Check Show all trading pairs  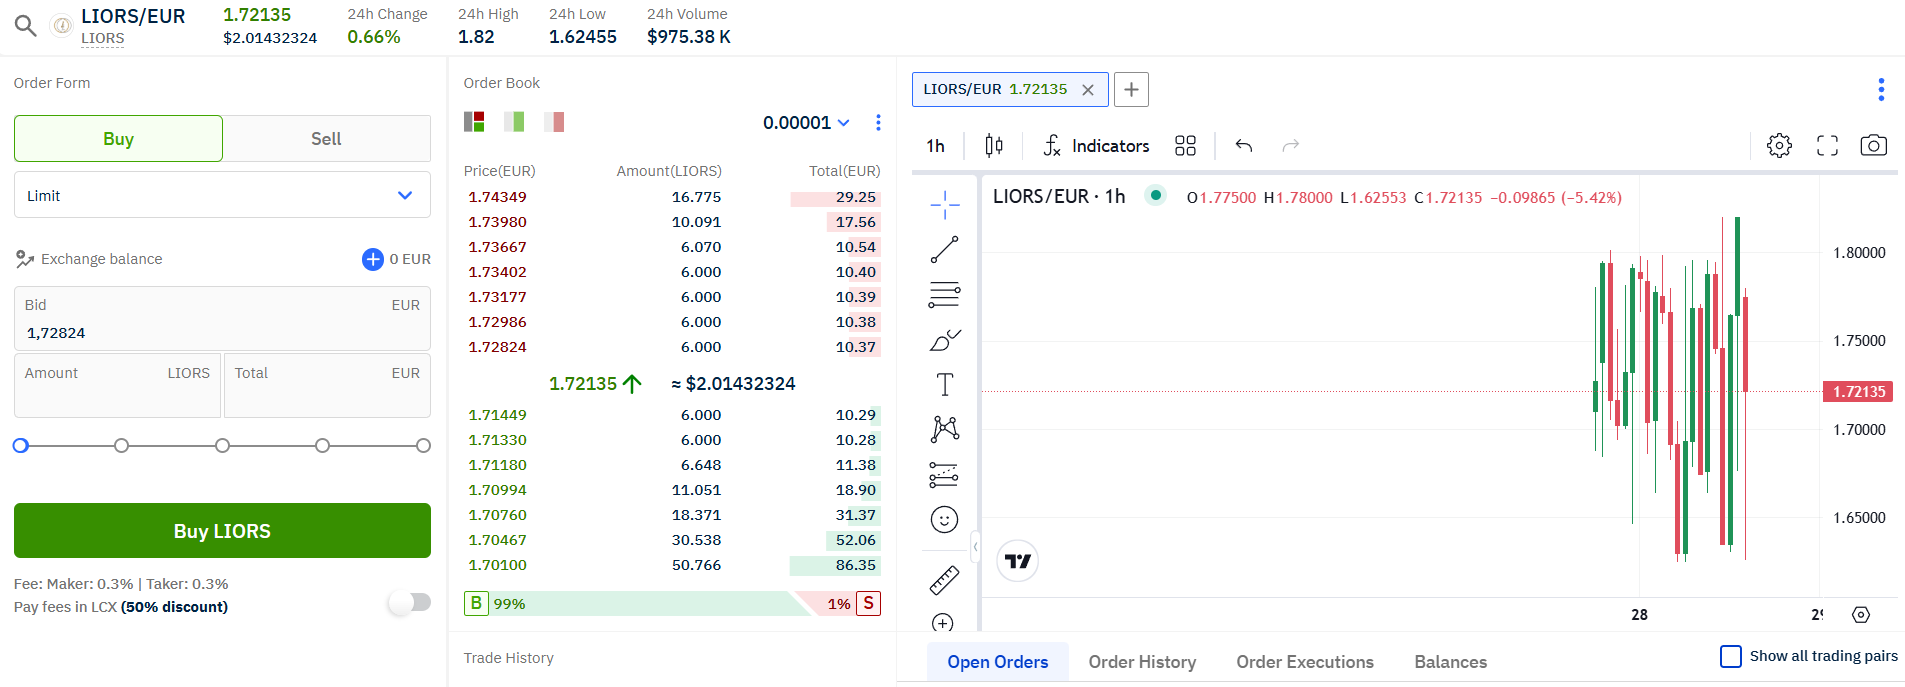(1731, 656)
